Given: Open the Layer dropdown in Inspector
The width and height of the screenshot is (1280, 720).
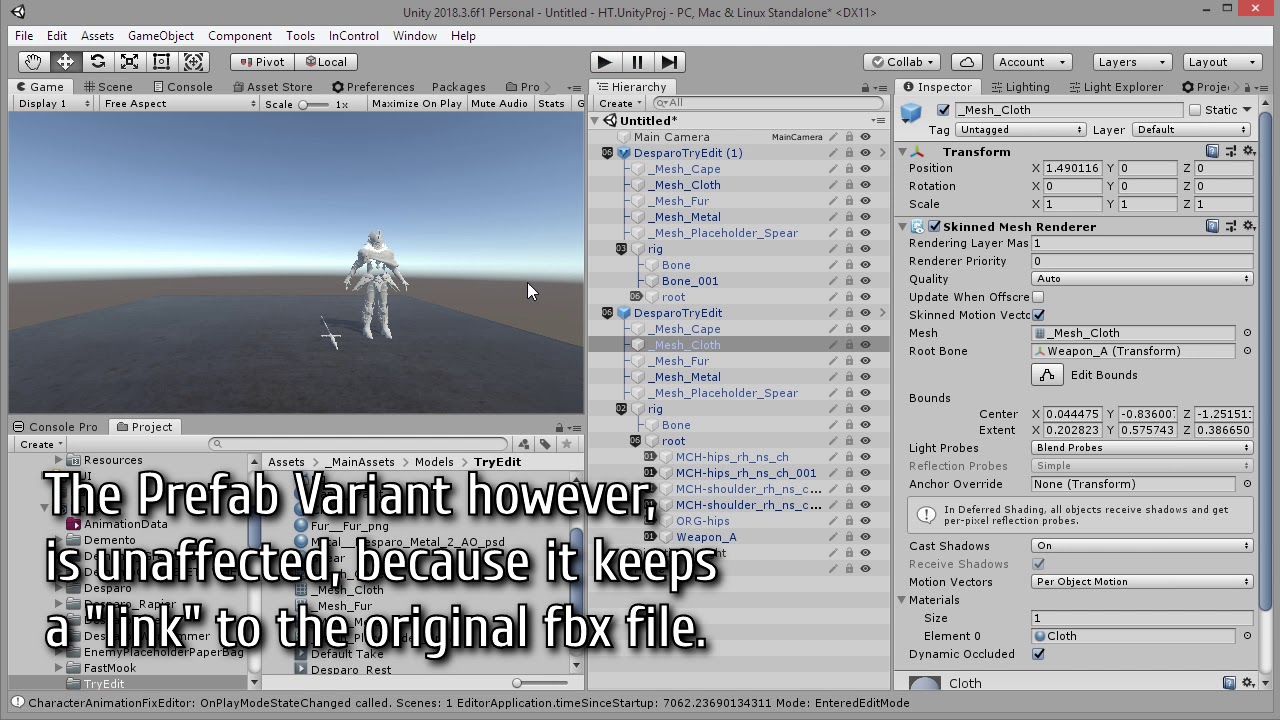Looking at the screenshot, I should click(x=1192, y=130).
